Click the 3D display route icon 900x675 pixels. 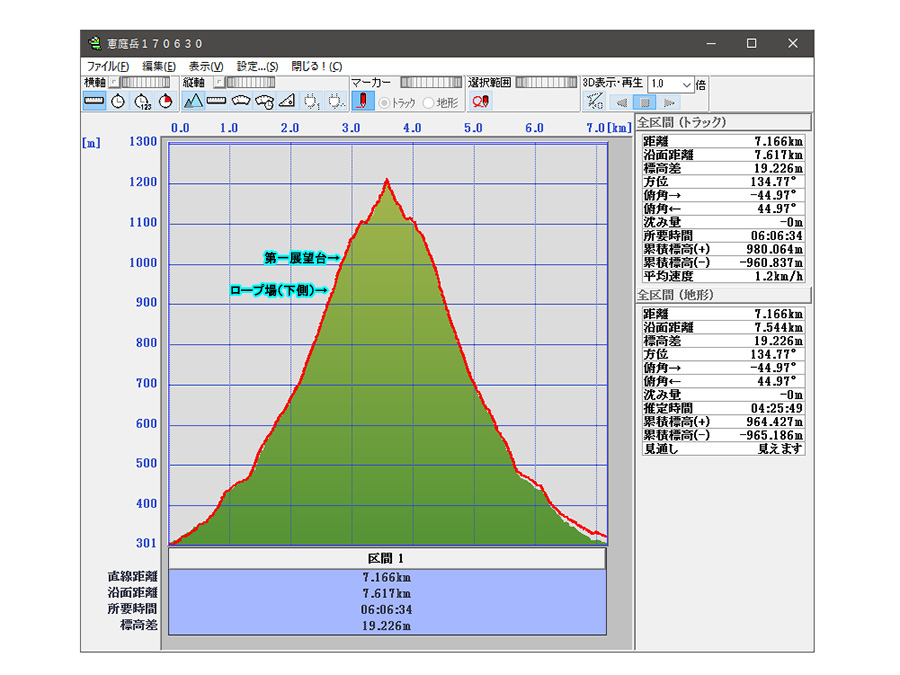click(x=594, y=101)
